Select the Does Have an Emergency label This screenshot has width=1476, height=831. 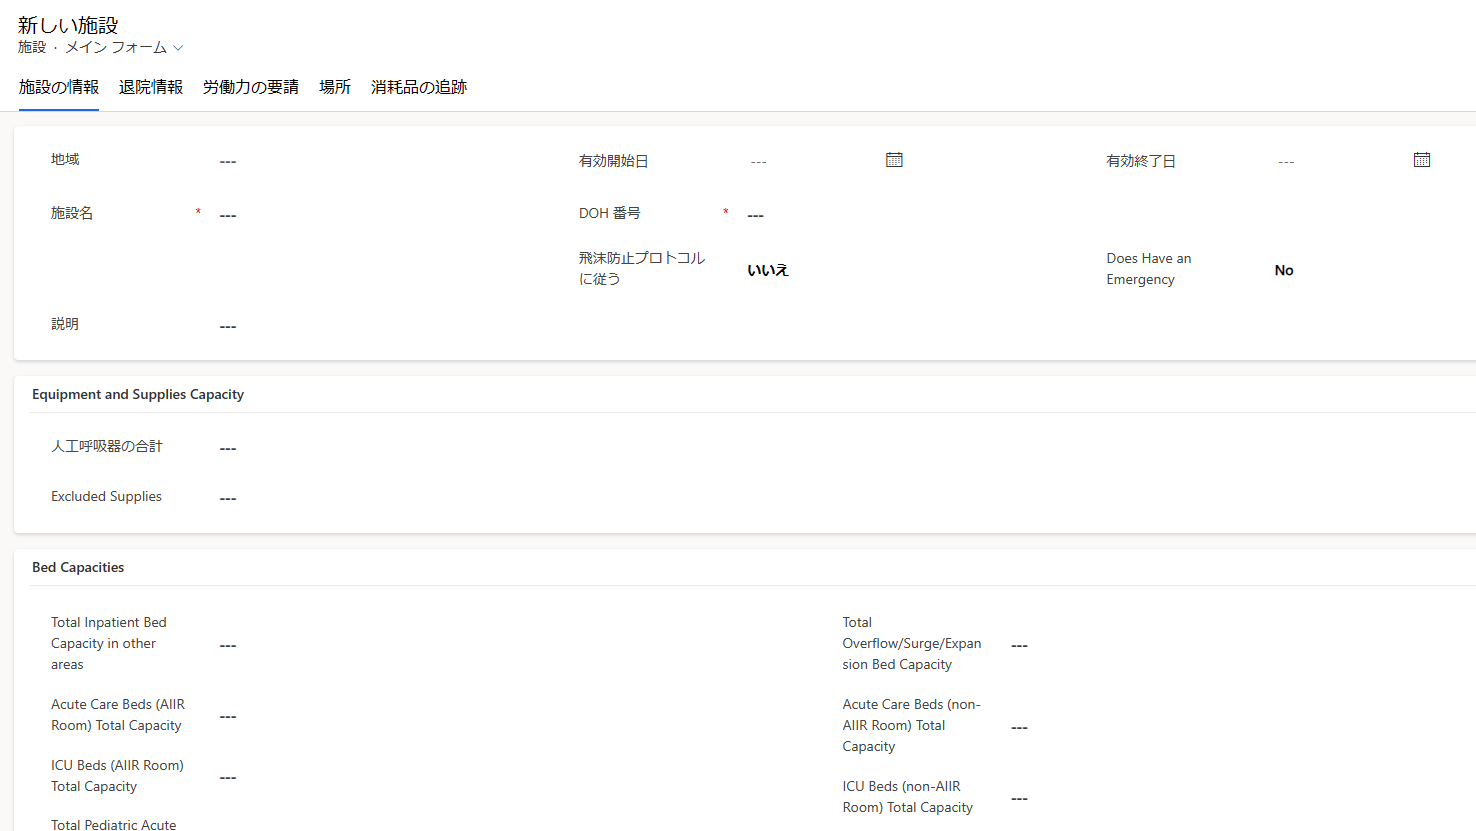click(1149, 269)
